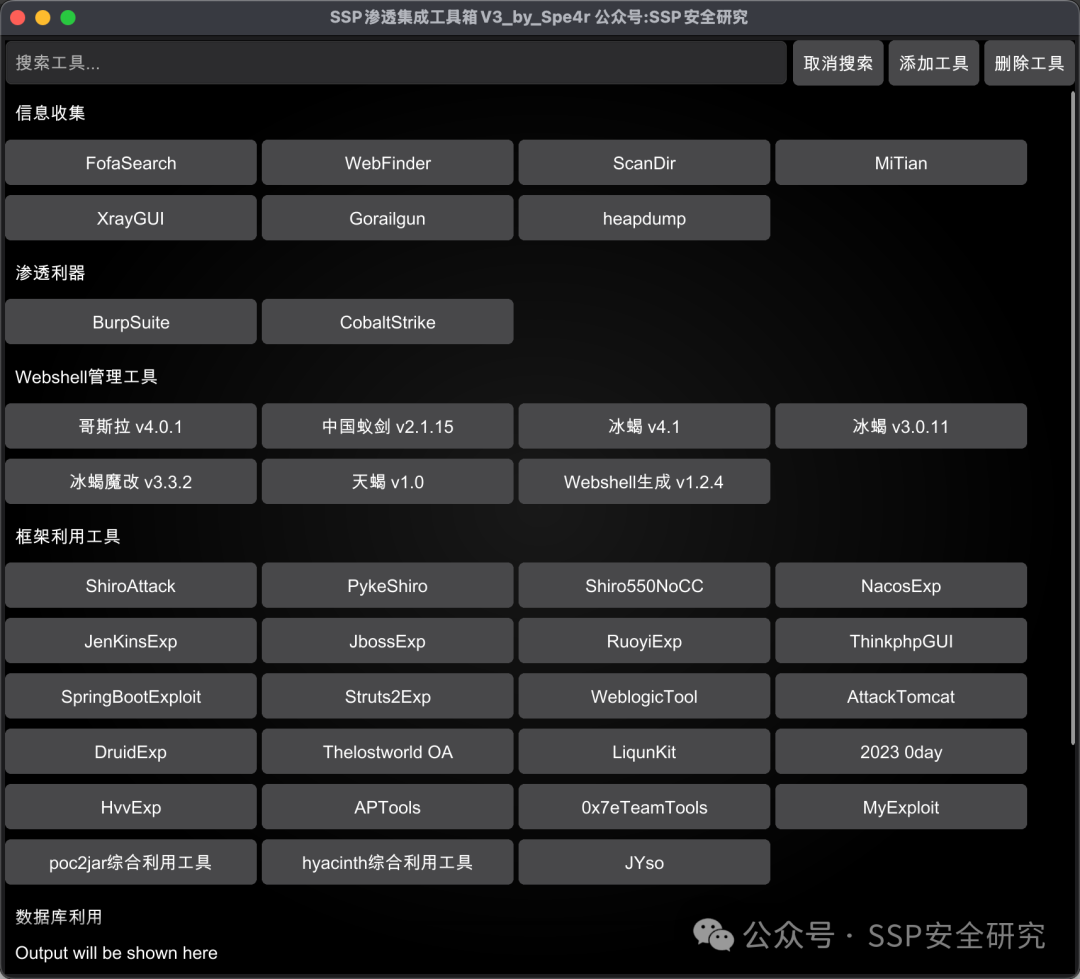Click the 信息收集 section heading
This screenshot has width=1080, height=979.
pyautogui.click(x=50, y=113)
